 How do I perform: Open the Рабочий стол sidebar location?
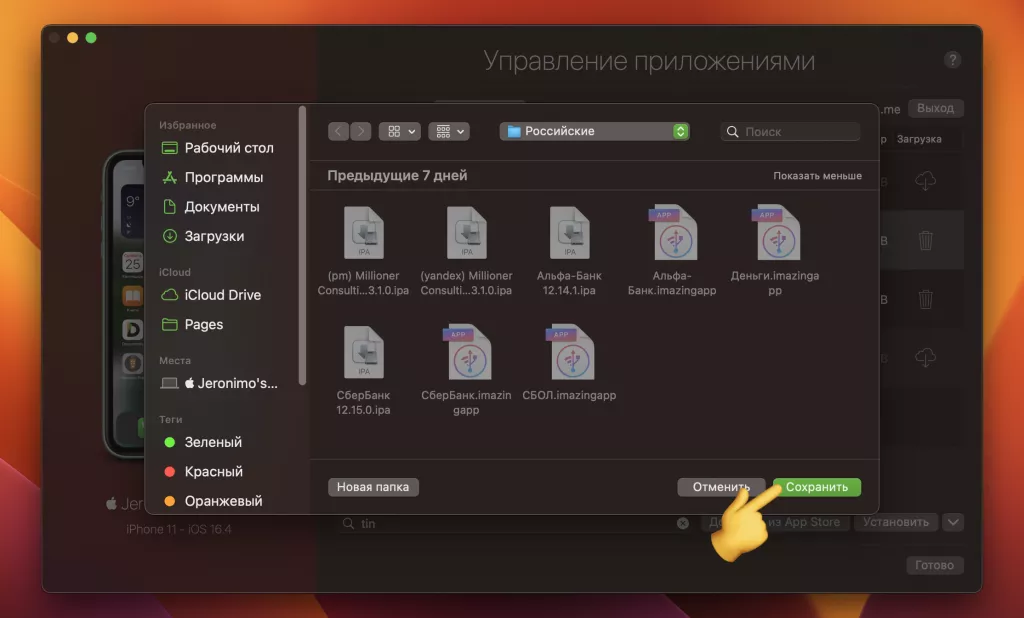pos(218,148)
